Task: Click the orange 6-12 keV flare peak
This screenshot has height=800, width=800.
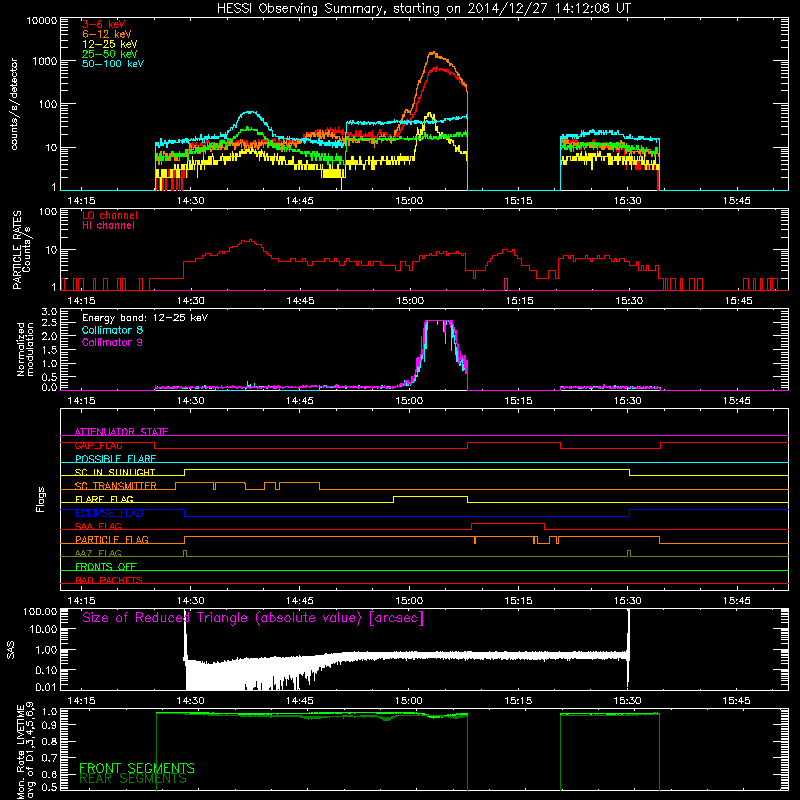Action: 433,53
